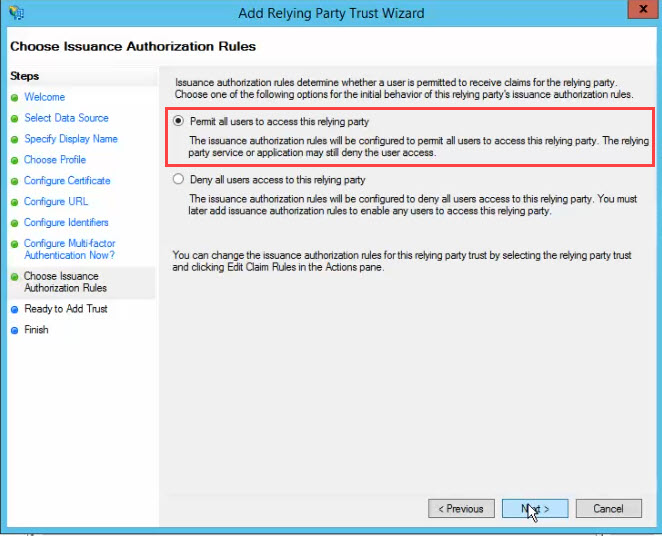Click the green bullet beside Configure URL
Viewport: 662px width, 536px height.
coord(15,202)
